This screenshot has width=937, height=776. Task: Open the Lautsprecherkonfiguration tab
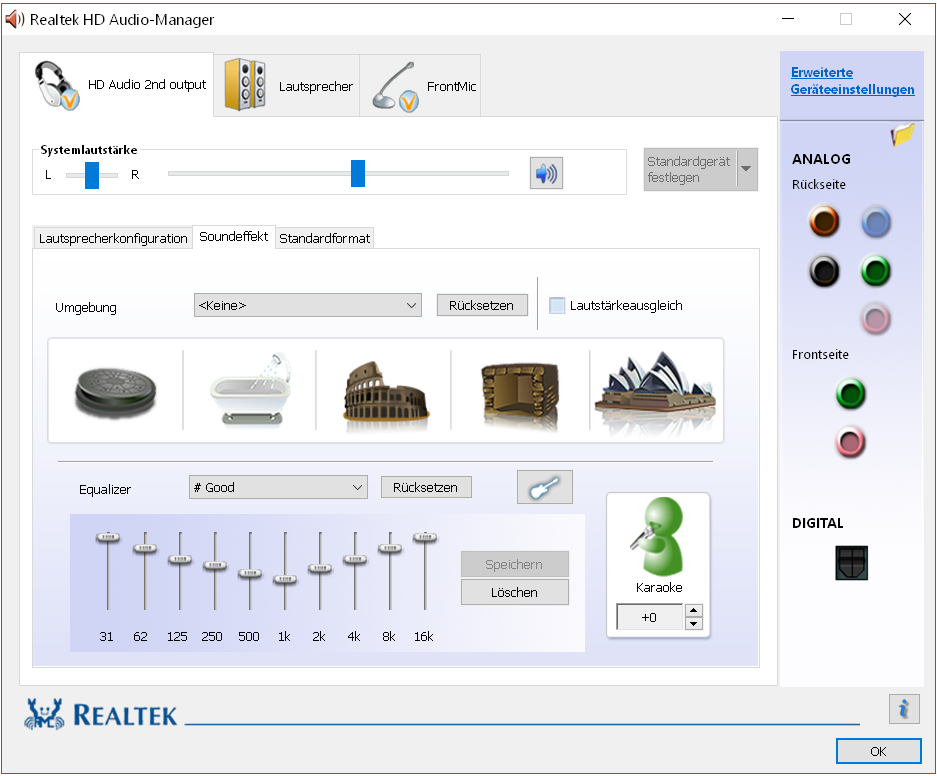(113, 238)
